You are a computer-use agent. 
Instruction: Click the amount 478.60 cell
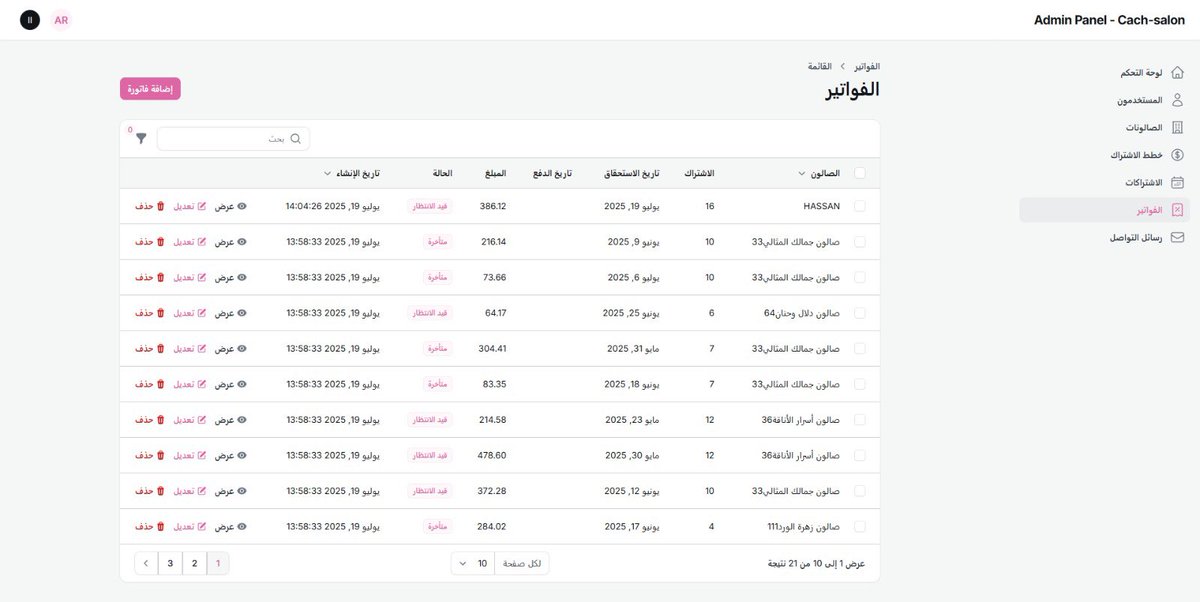click(492, 455)
